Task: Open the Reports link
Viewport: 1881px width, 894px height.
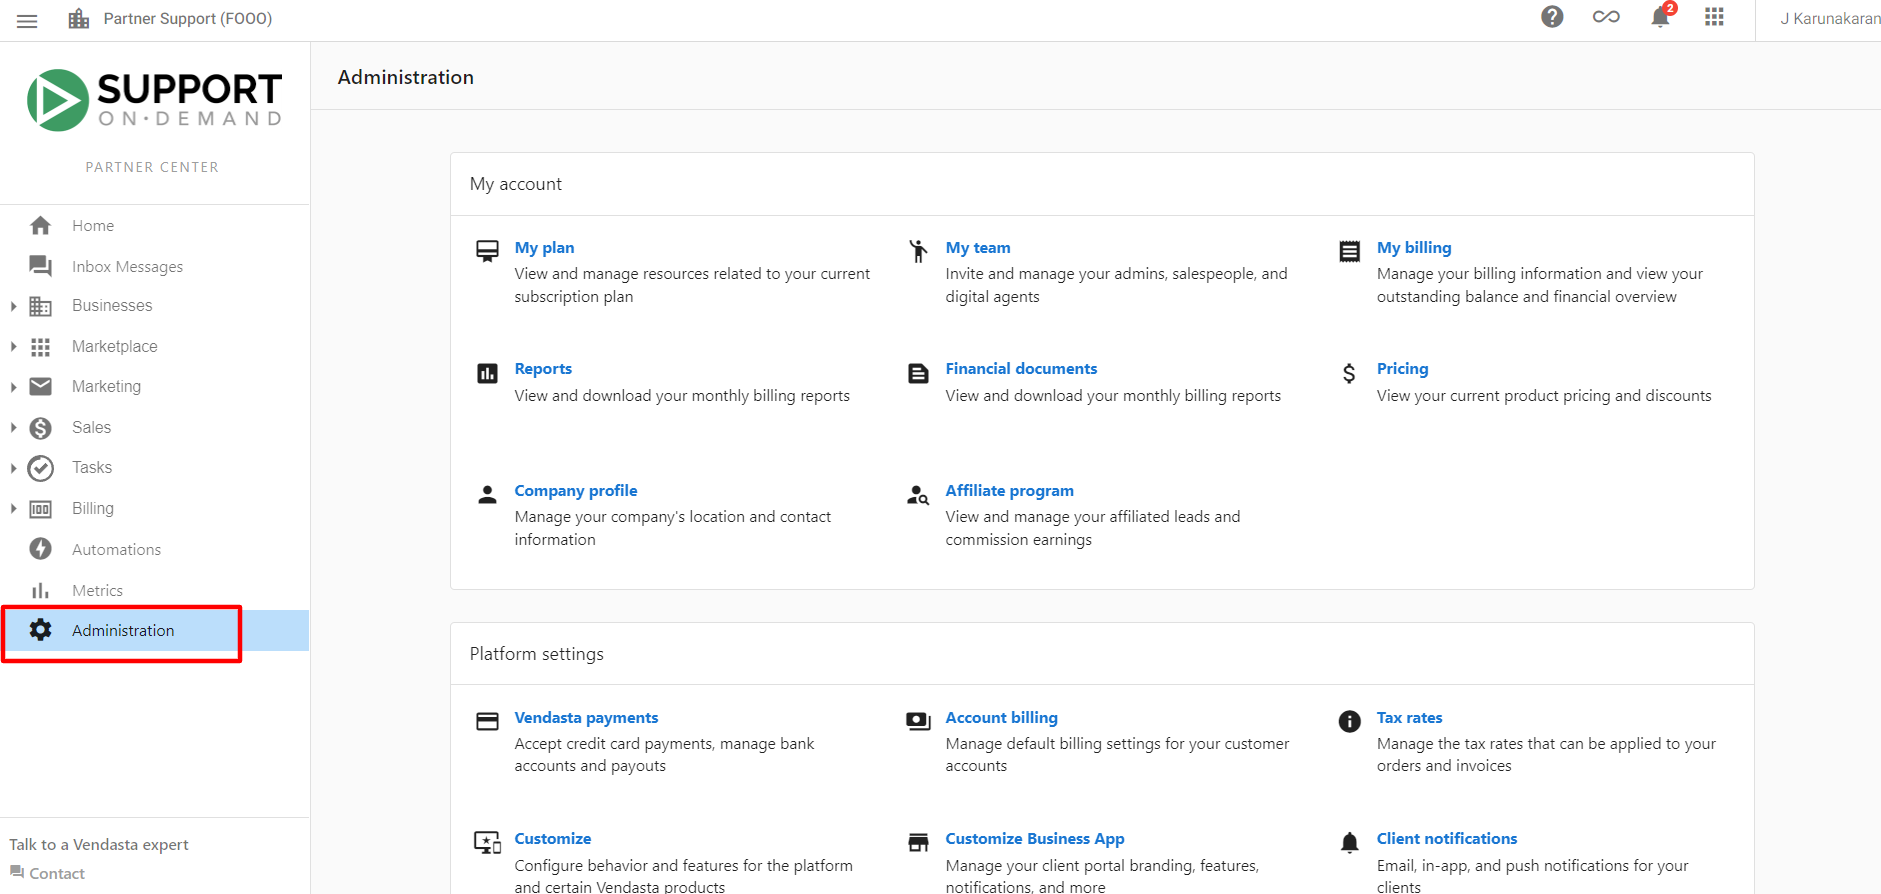Action: (x=543, y=369)
